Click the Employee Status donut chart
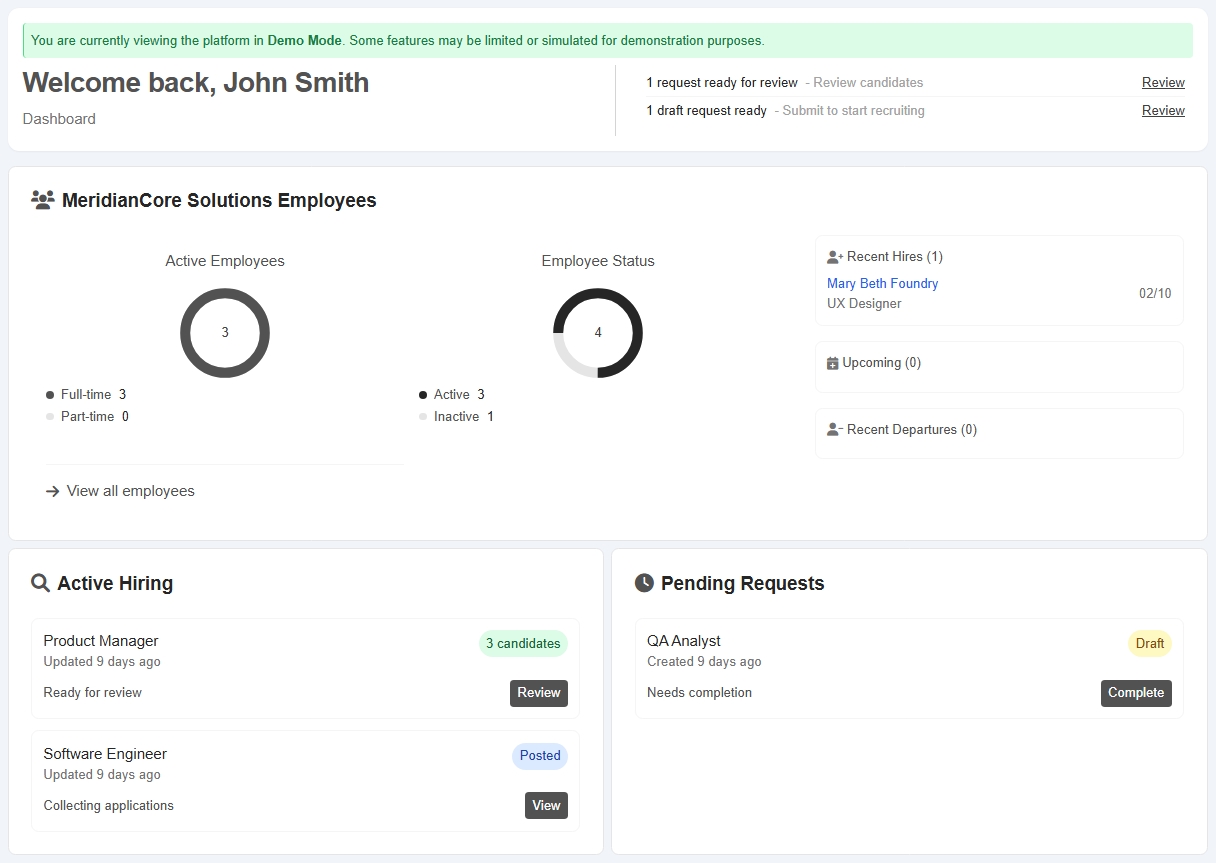 (x=598, y=333)
